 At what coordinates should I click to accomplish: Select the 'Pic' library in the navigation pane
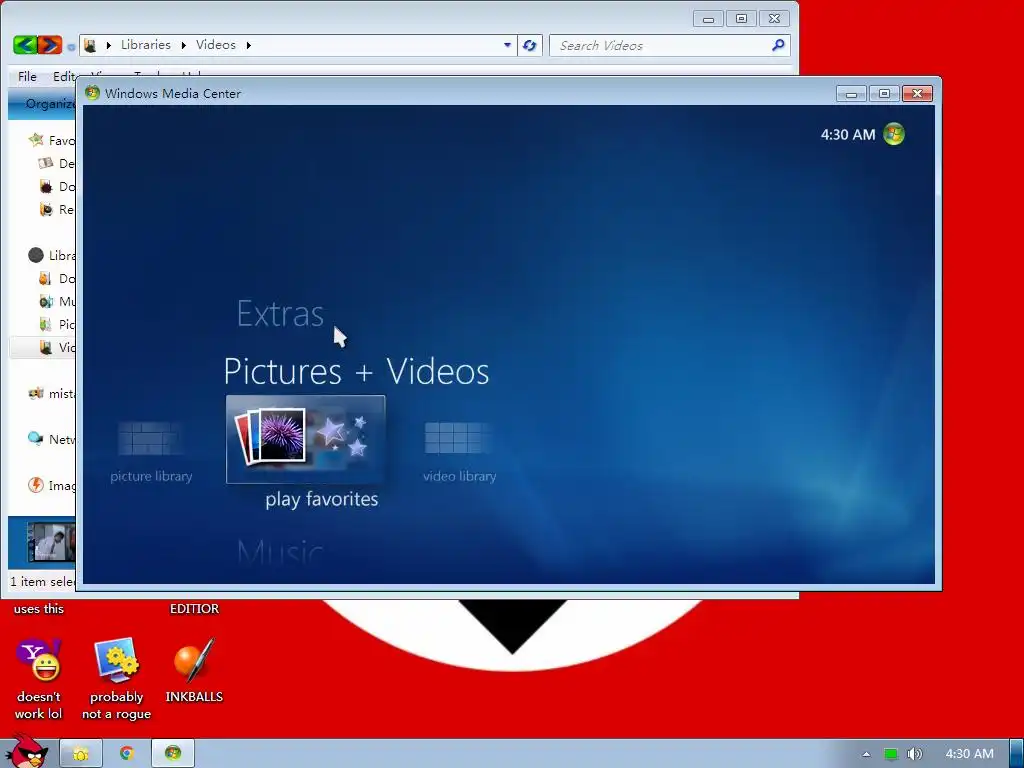pos(56,325)
